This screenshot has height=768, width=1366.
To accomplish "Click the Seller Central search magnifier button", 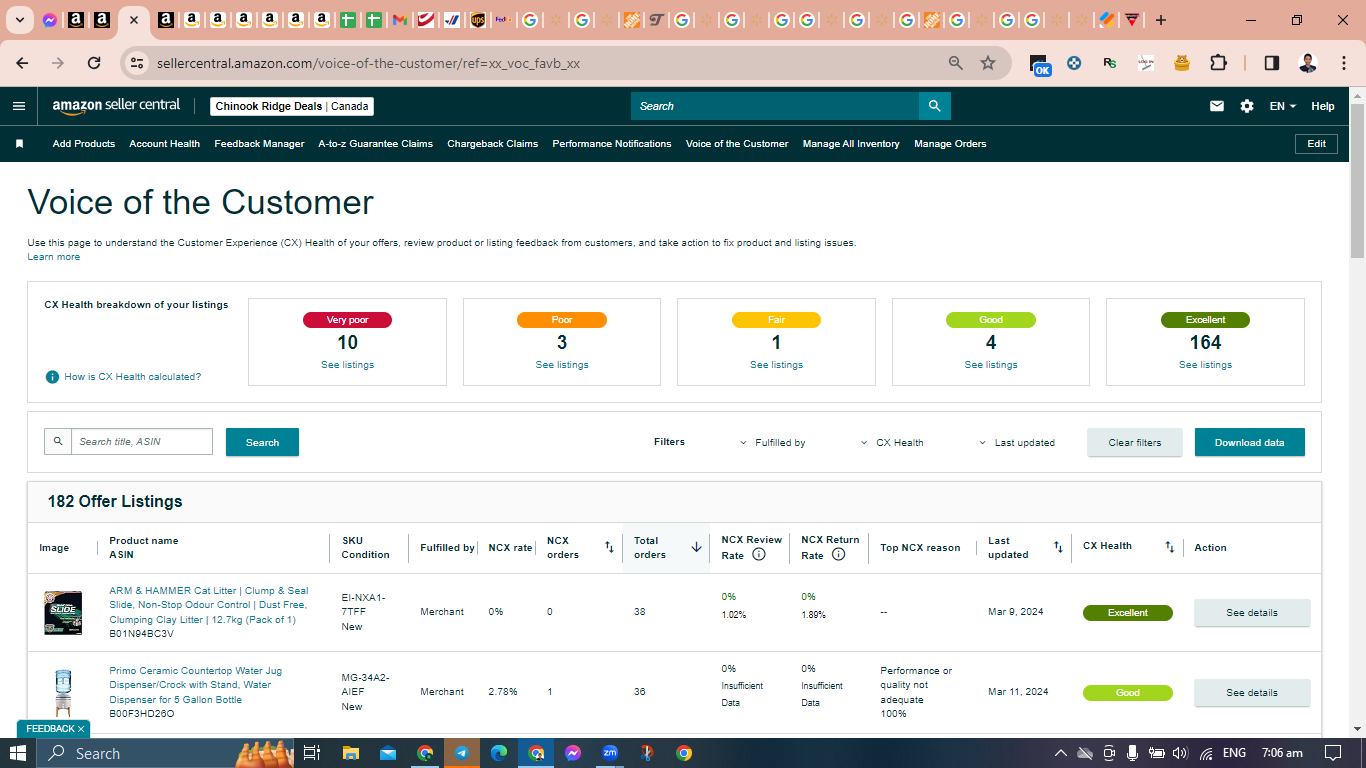I will [934, 106].
